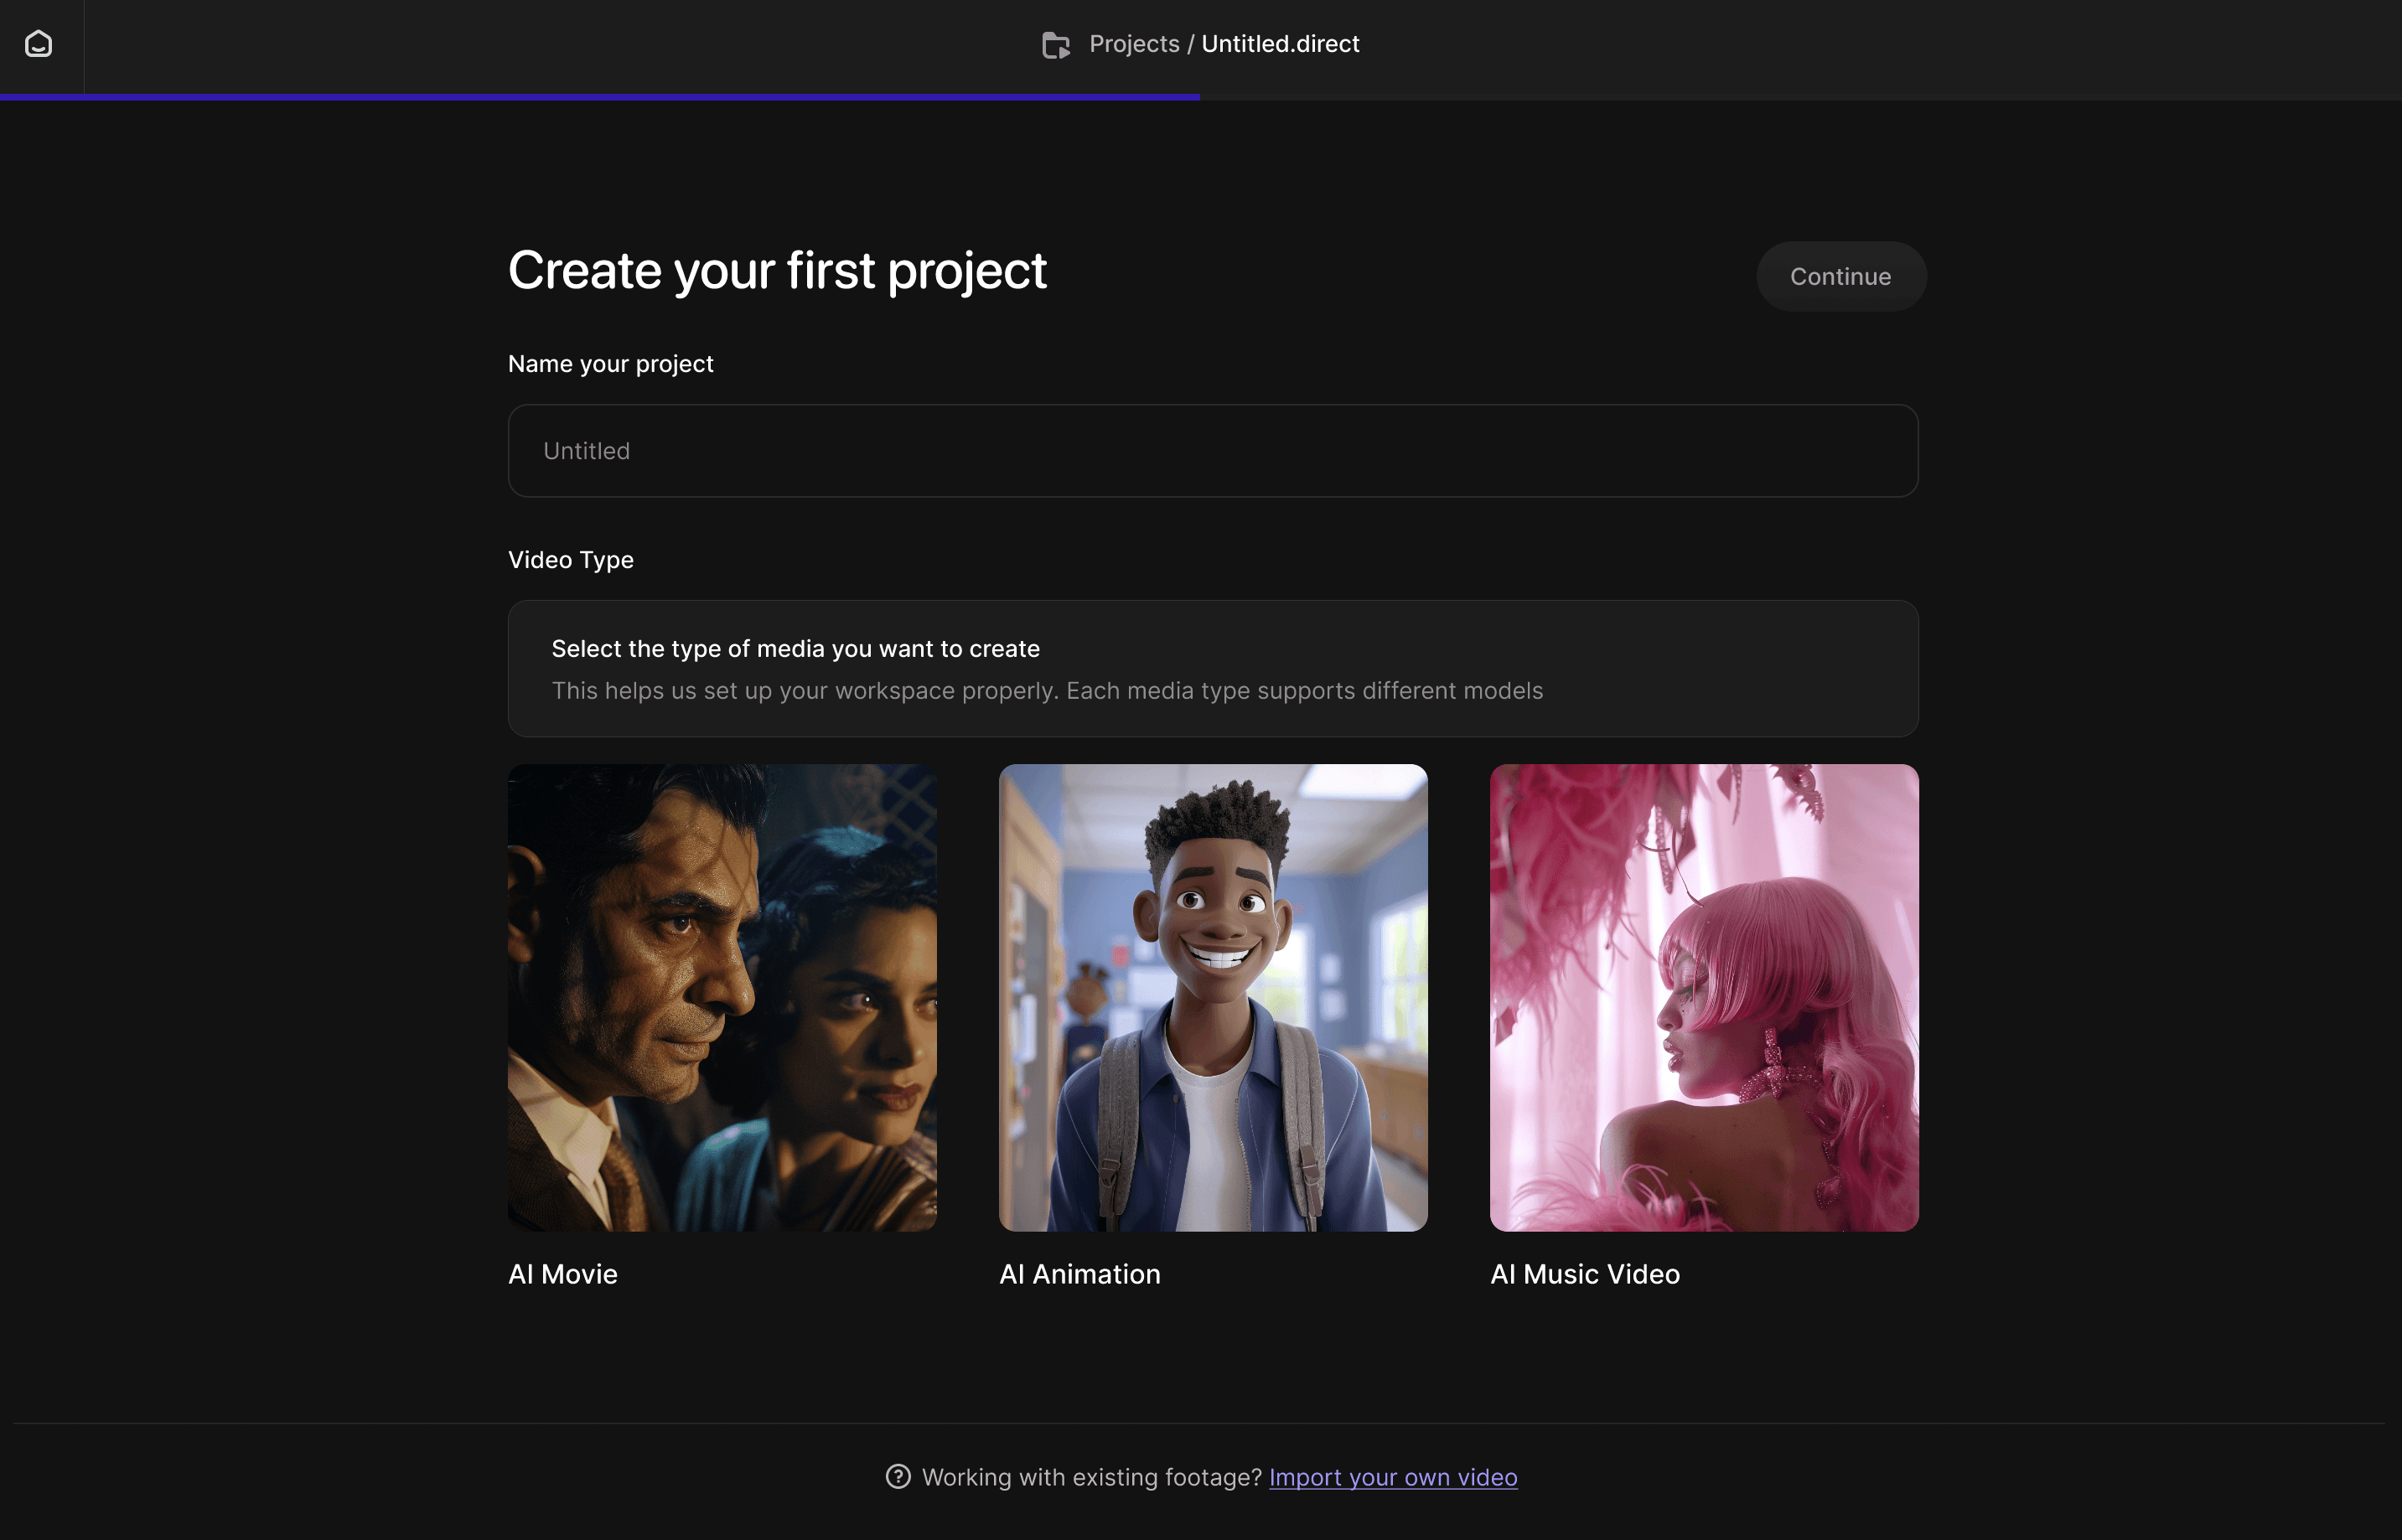Click the home icon in top-left corner

pos(39,44)
